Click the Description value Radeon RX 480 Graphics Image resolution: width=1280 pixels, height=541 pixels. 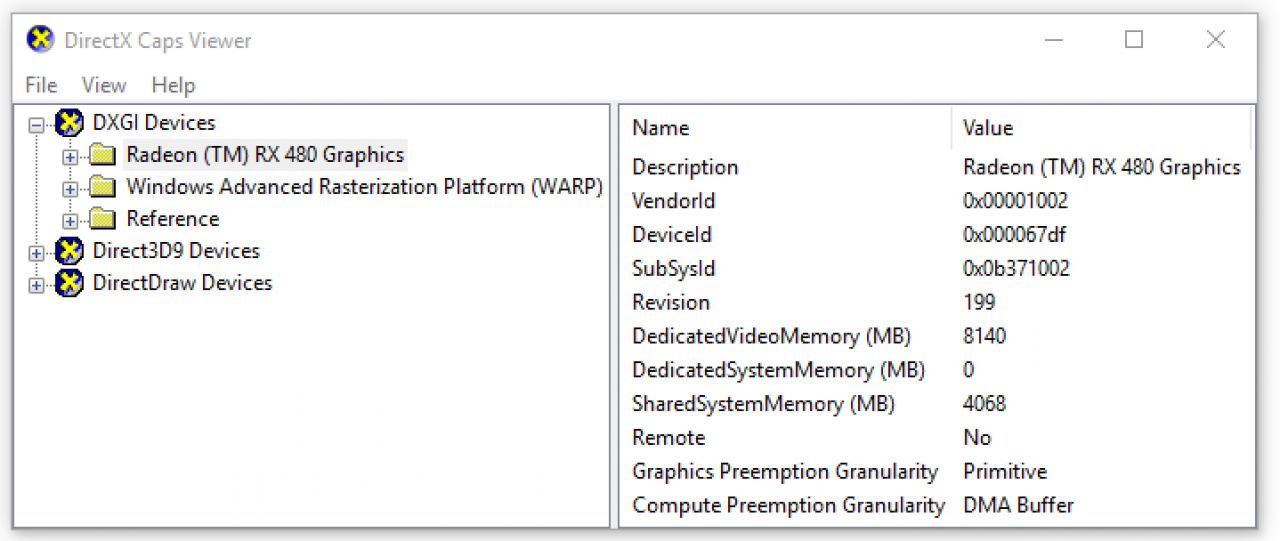click(1102, 167)
